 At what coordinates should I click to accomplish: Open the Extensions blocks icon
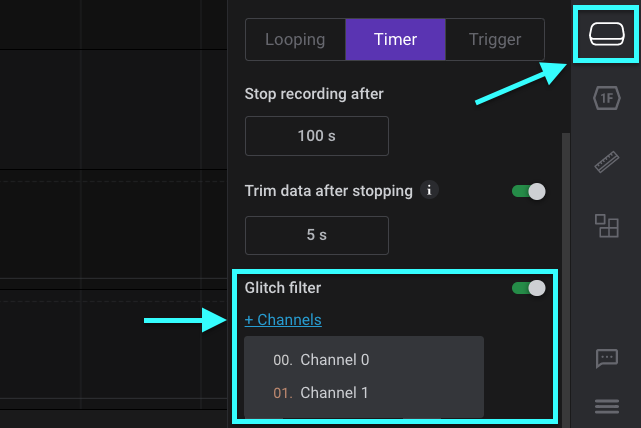pos(607,226)
